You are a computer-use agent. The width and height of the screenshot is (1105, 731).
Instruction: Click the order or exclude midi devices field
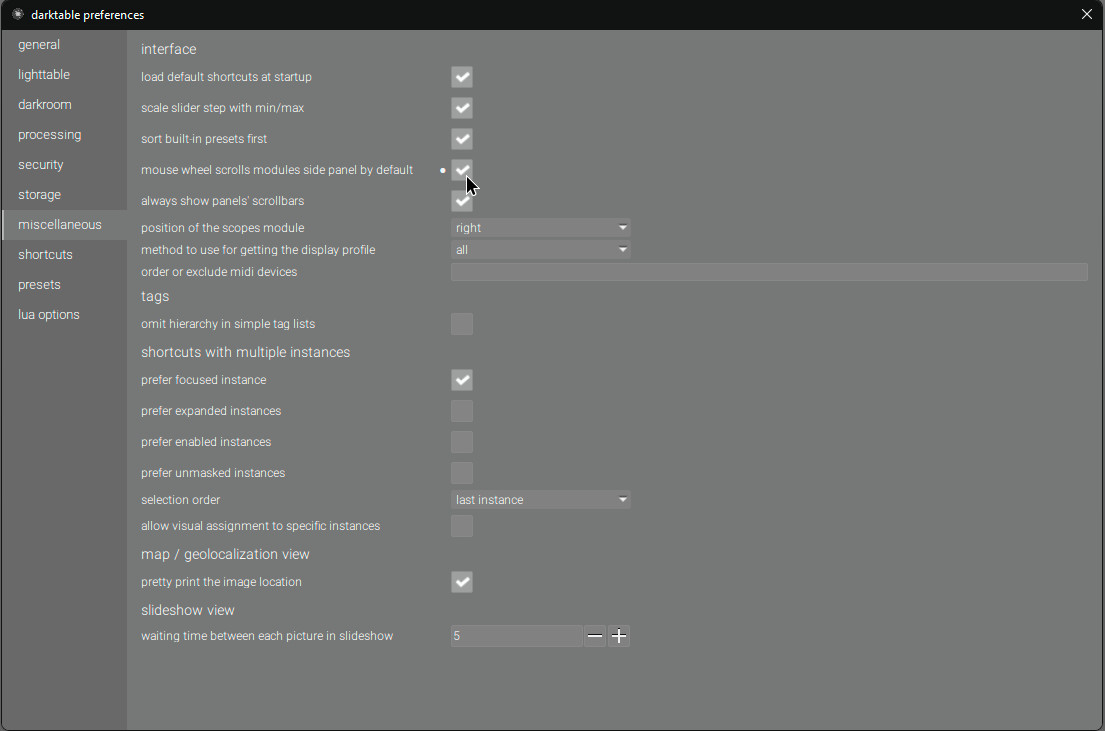(x=769, y=271)
